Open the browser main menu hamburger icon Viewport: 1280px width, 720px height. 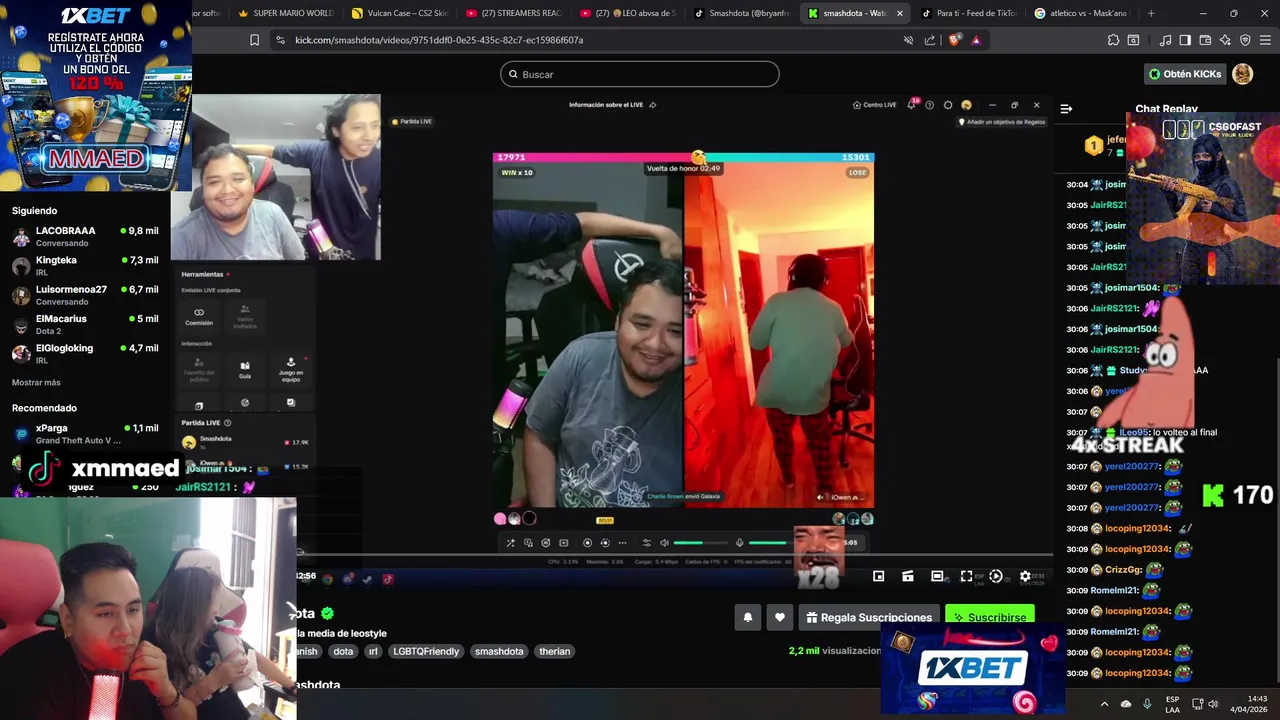[1265, 40]
